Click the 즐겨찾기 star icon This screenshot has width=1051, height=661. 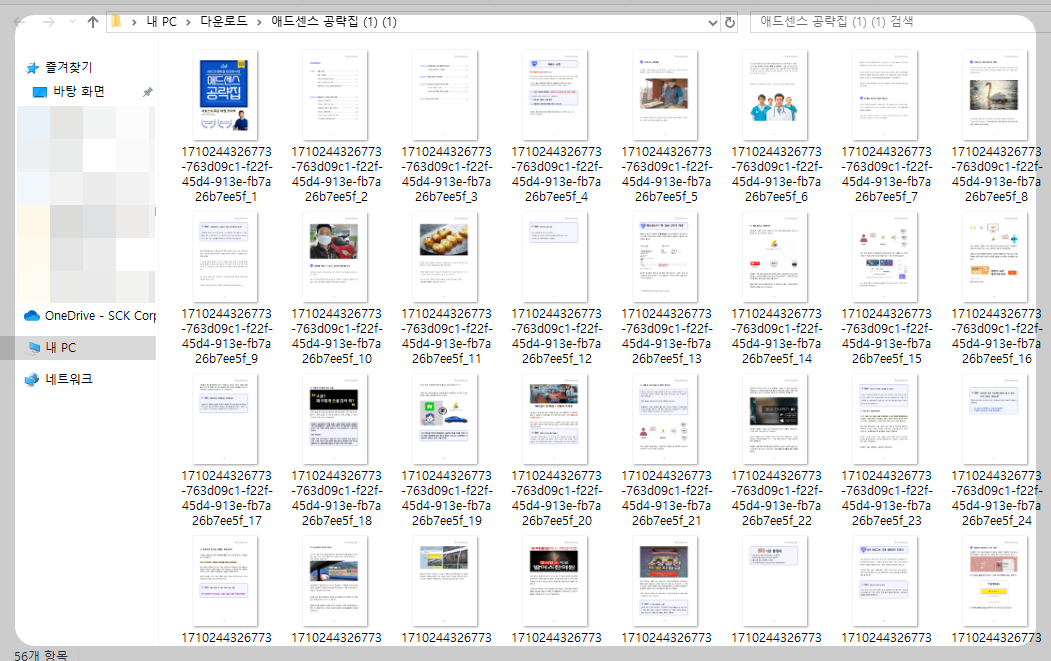[32, 68]
